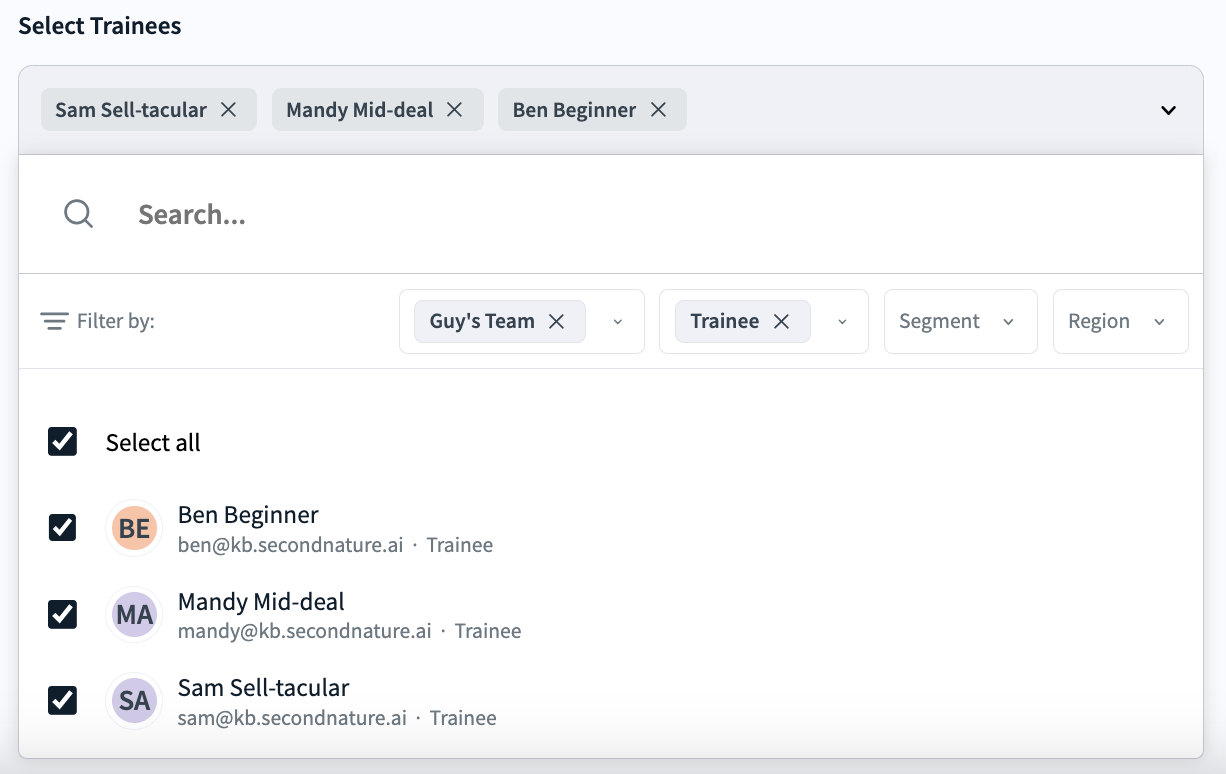Focus the Search trainees input field
The image size is (1226, 774).
600,214
